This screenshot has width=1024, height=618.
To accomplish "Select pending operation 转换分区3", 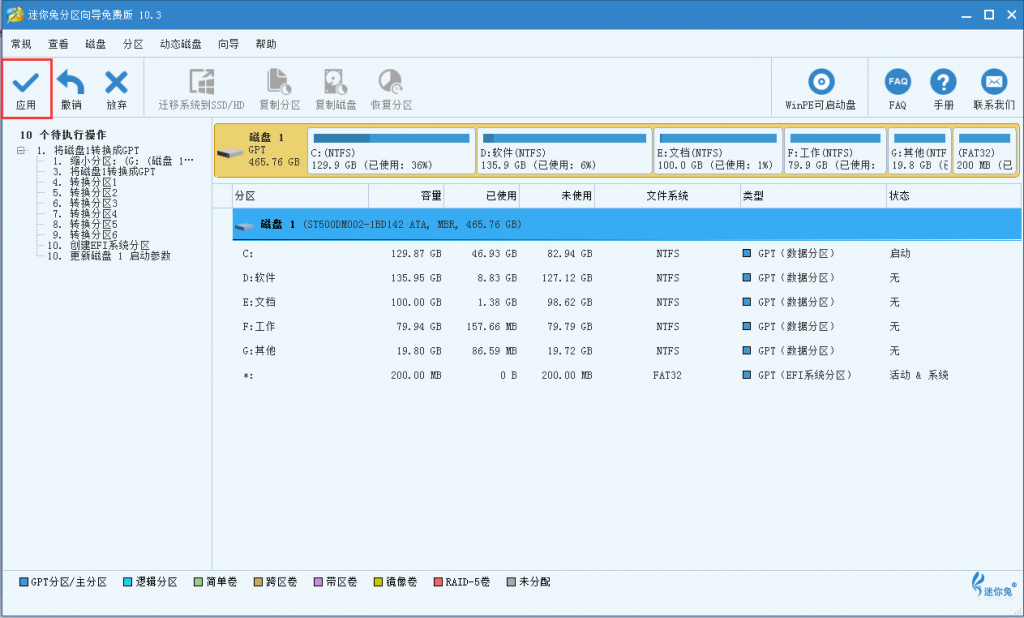I will (x=85, y=203).
